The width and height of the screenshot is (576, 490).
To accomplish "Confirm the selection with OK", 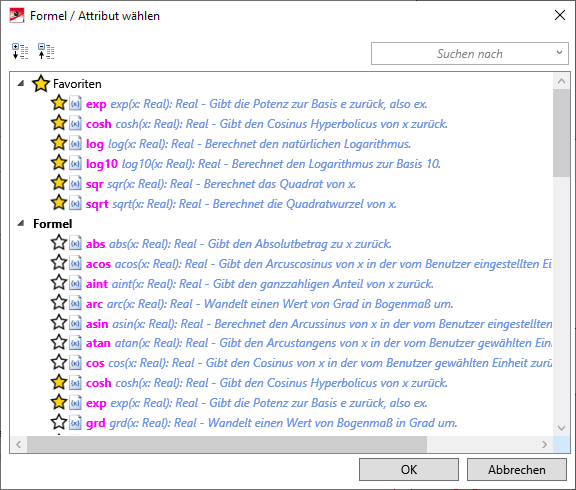I will 409,469.
